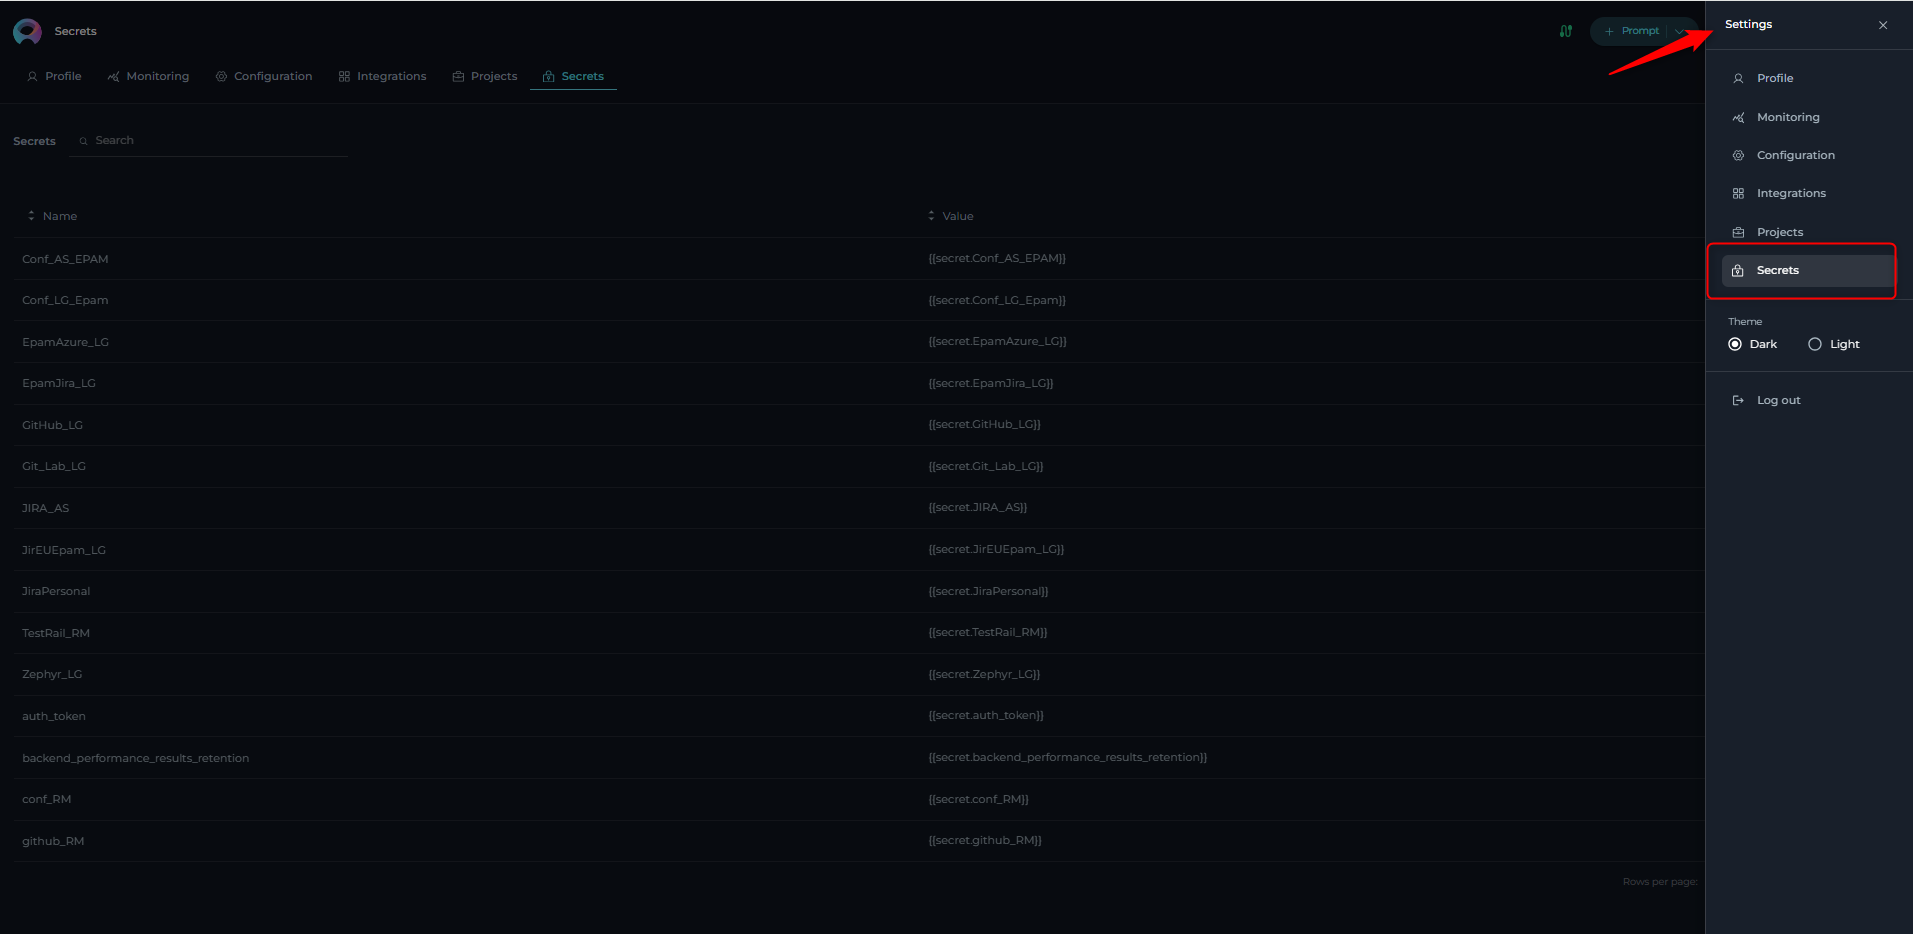Open Projects in the Settings panel
Viewport: 1913px width, 934px height.
(x=1808, y=232)
